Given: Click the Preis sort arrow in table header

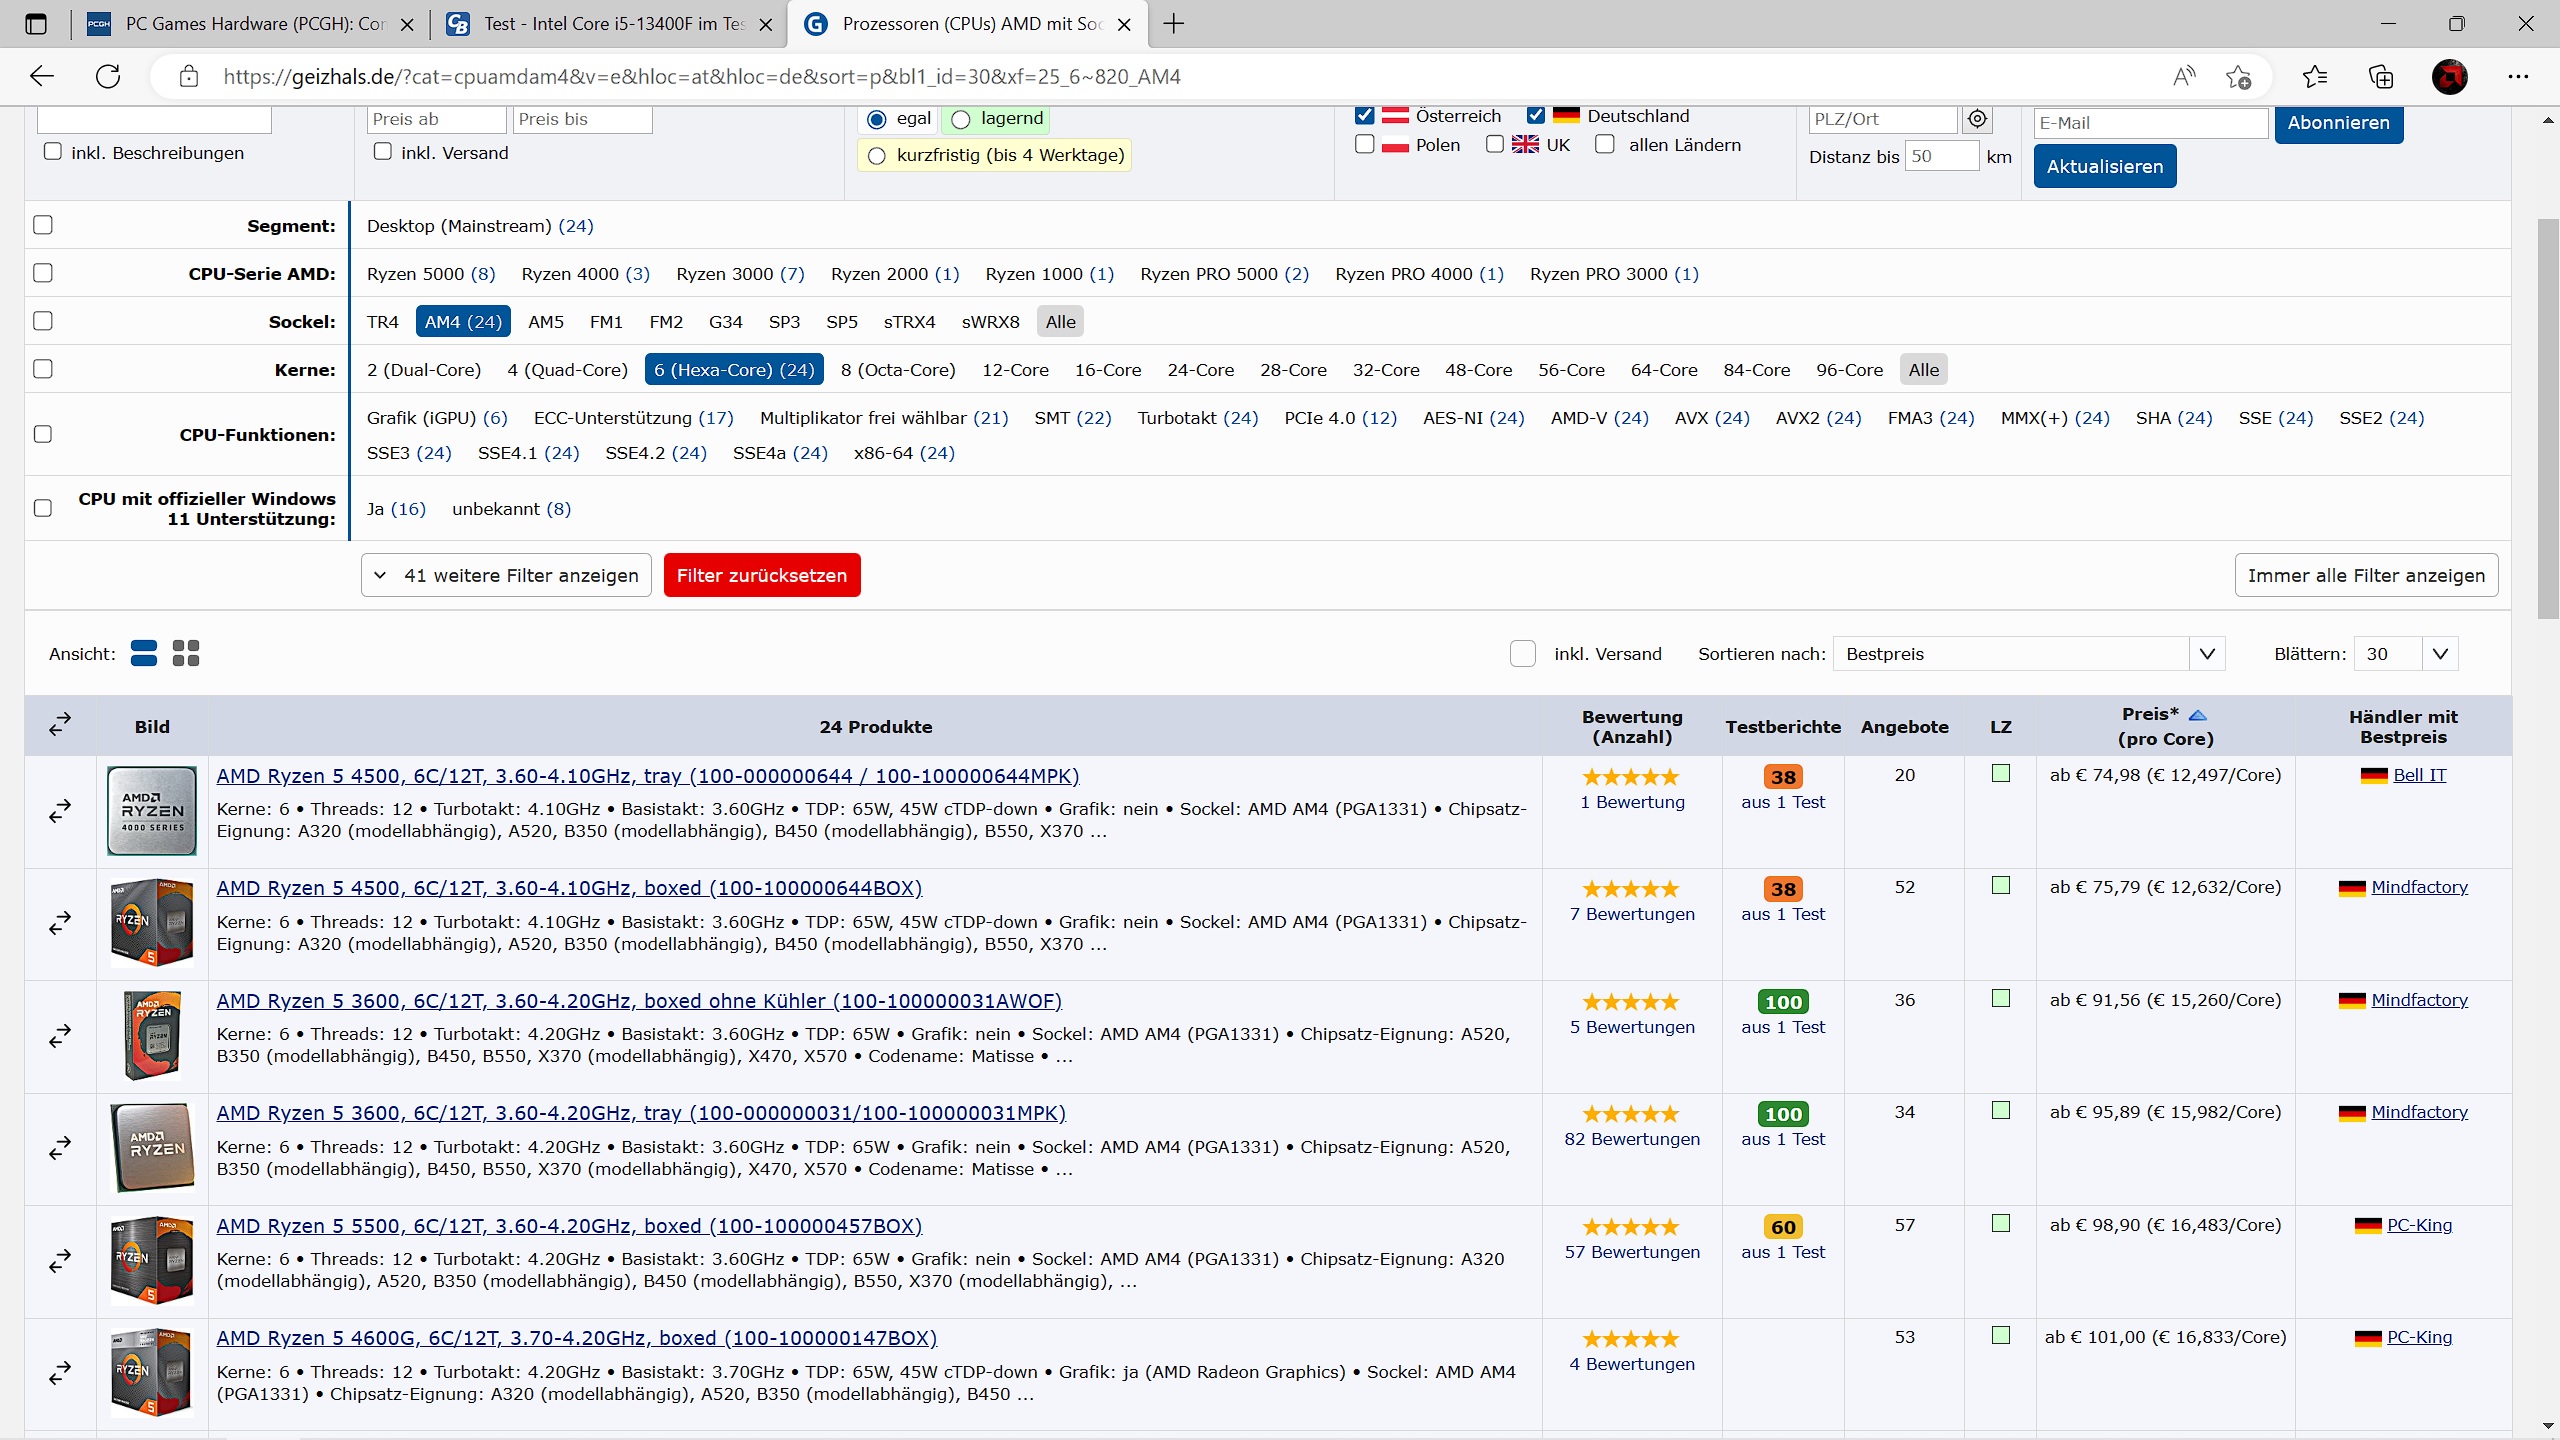Looking at the screenshot, I should 2197,715.
